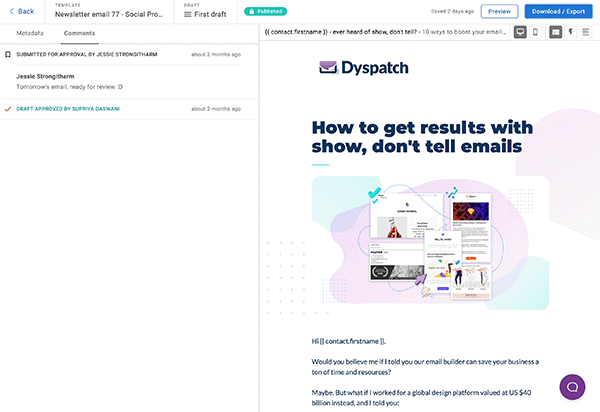Click 'Submitted for approval by Jessie Strongitharm' text
The width and height of the screenshot is (600, 412).
pos(87,54)
